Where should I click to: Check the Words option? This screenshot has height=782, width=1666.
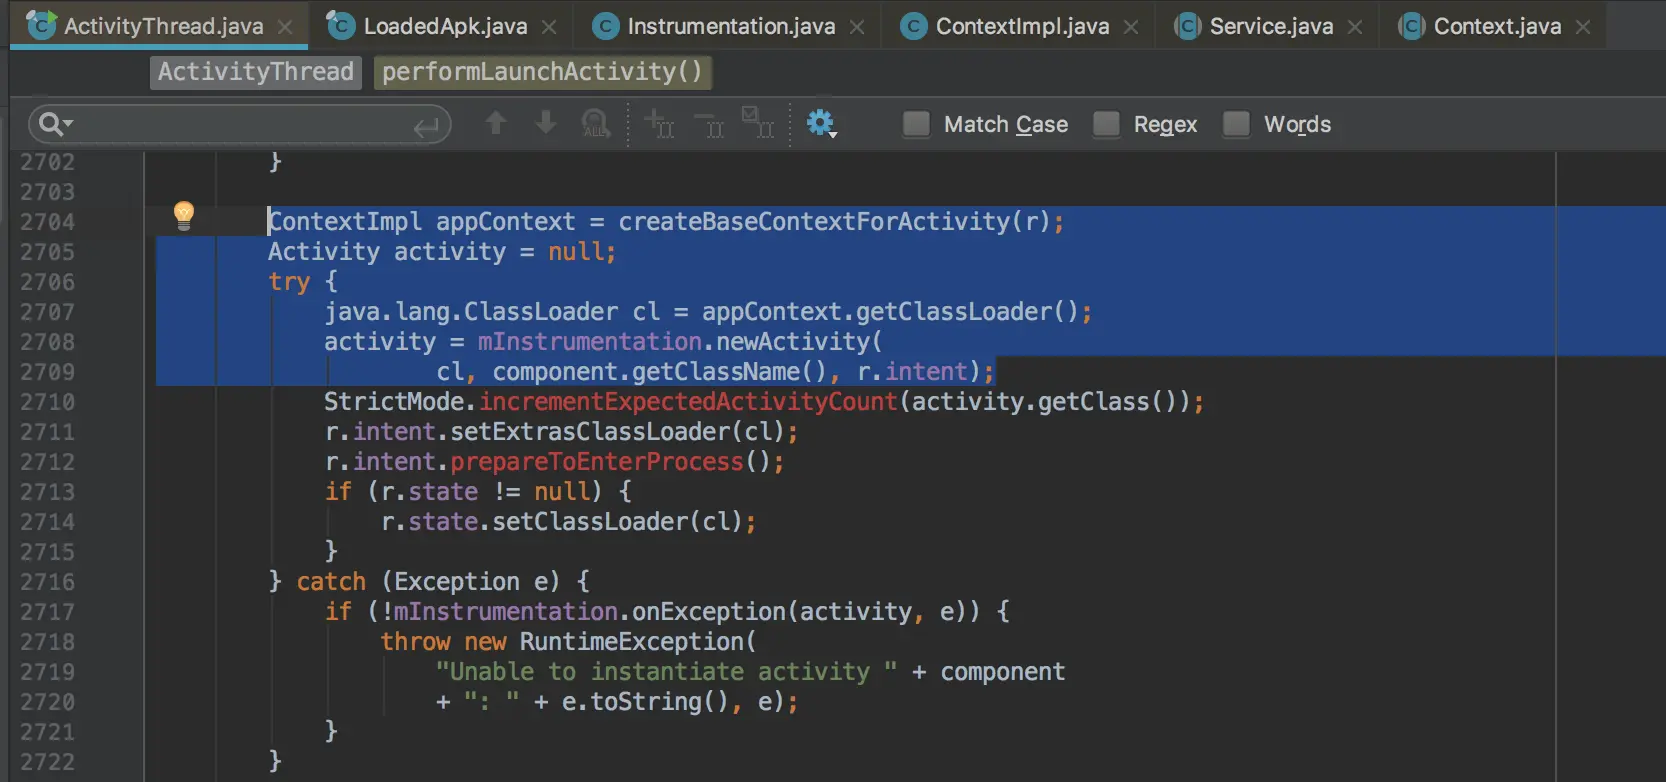1236,124
